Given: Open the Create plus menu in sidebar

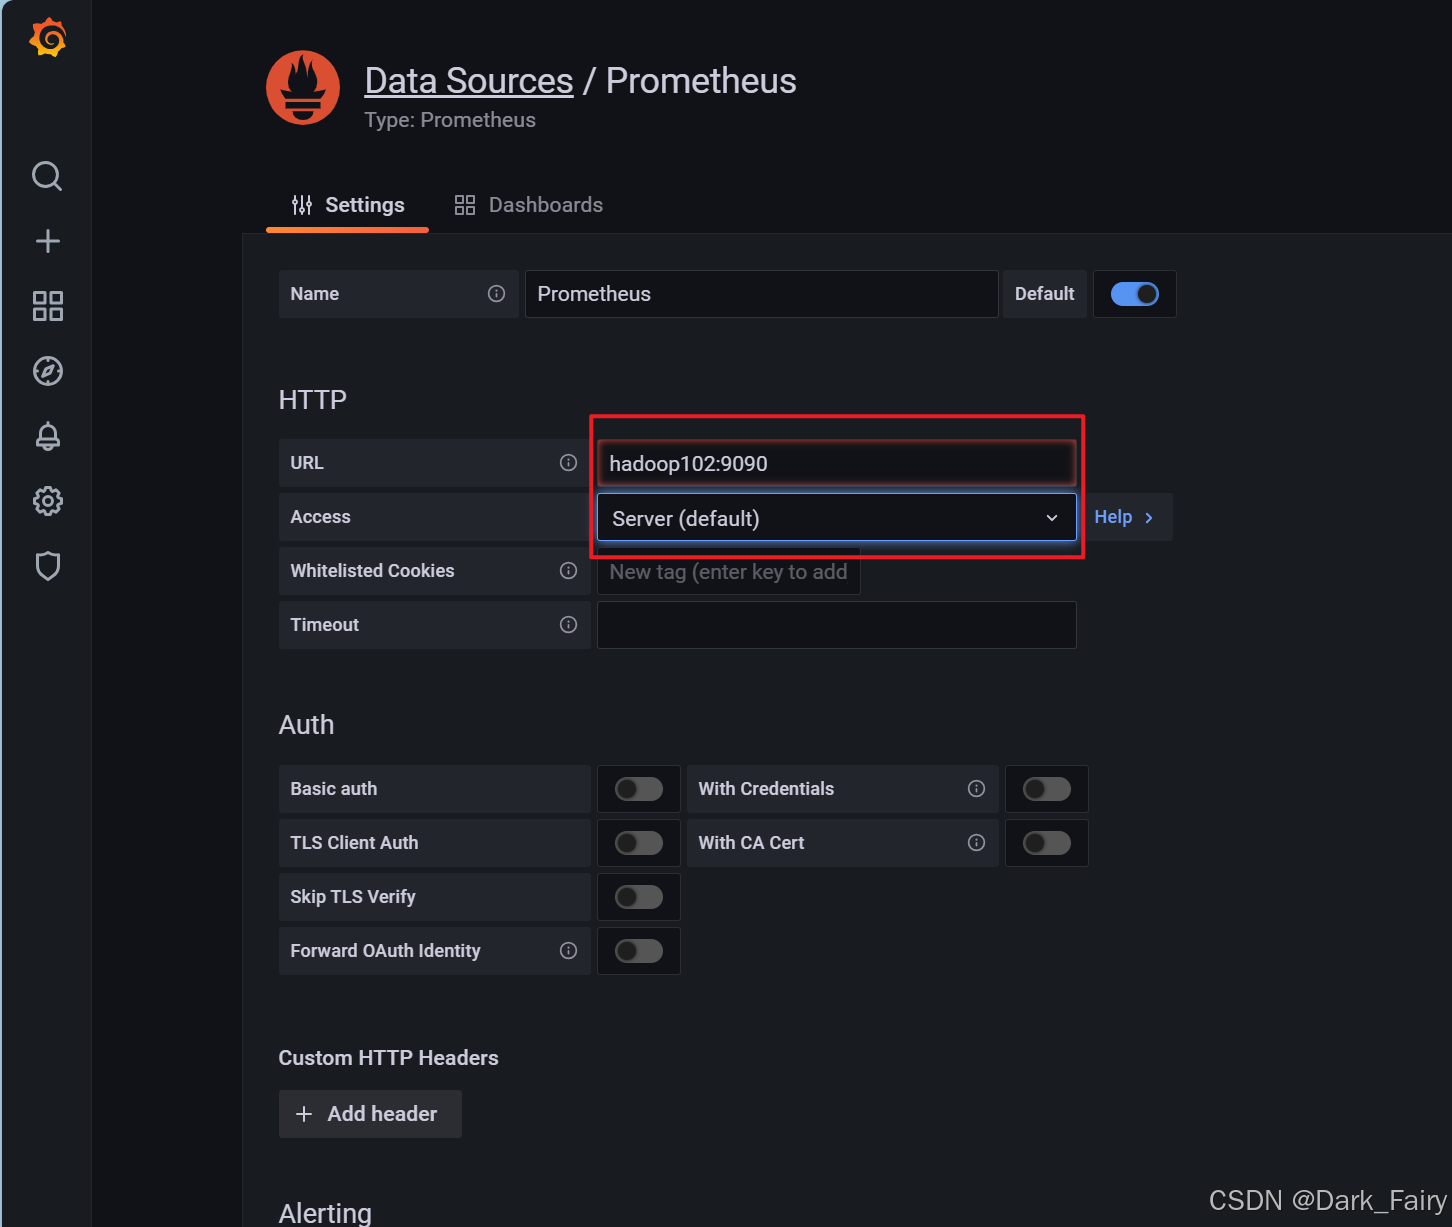Looking at the screenshot, I should coord(47,241).
